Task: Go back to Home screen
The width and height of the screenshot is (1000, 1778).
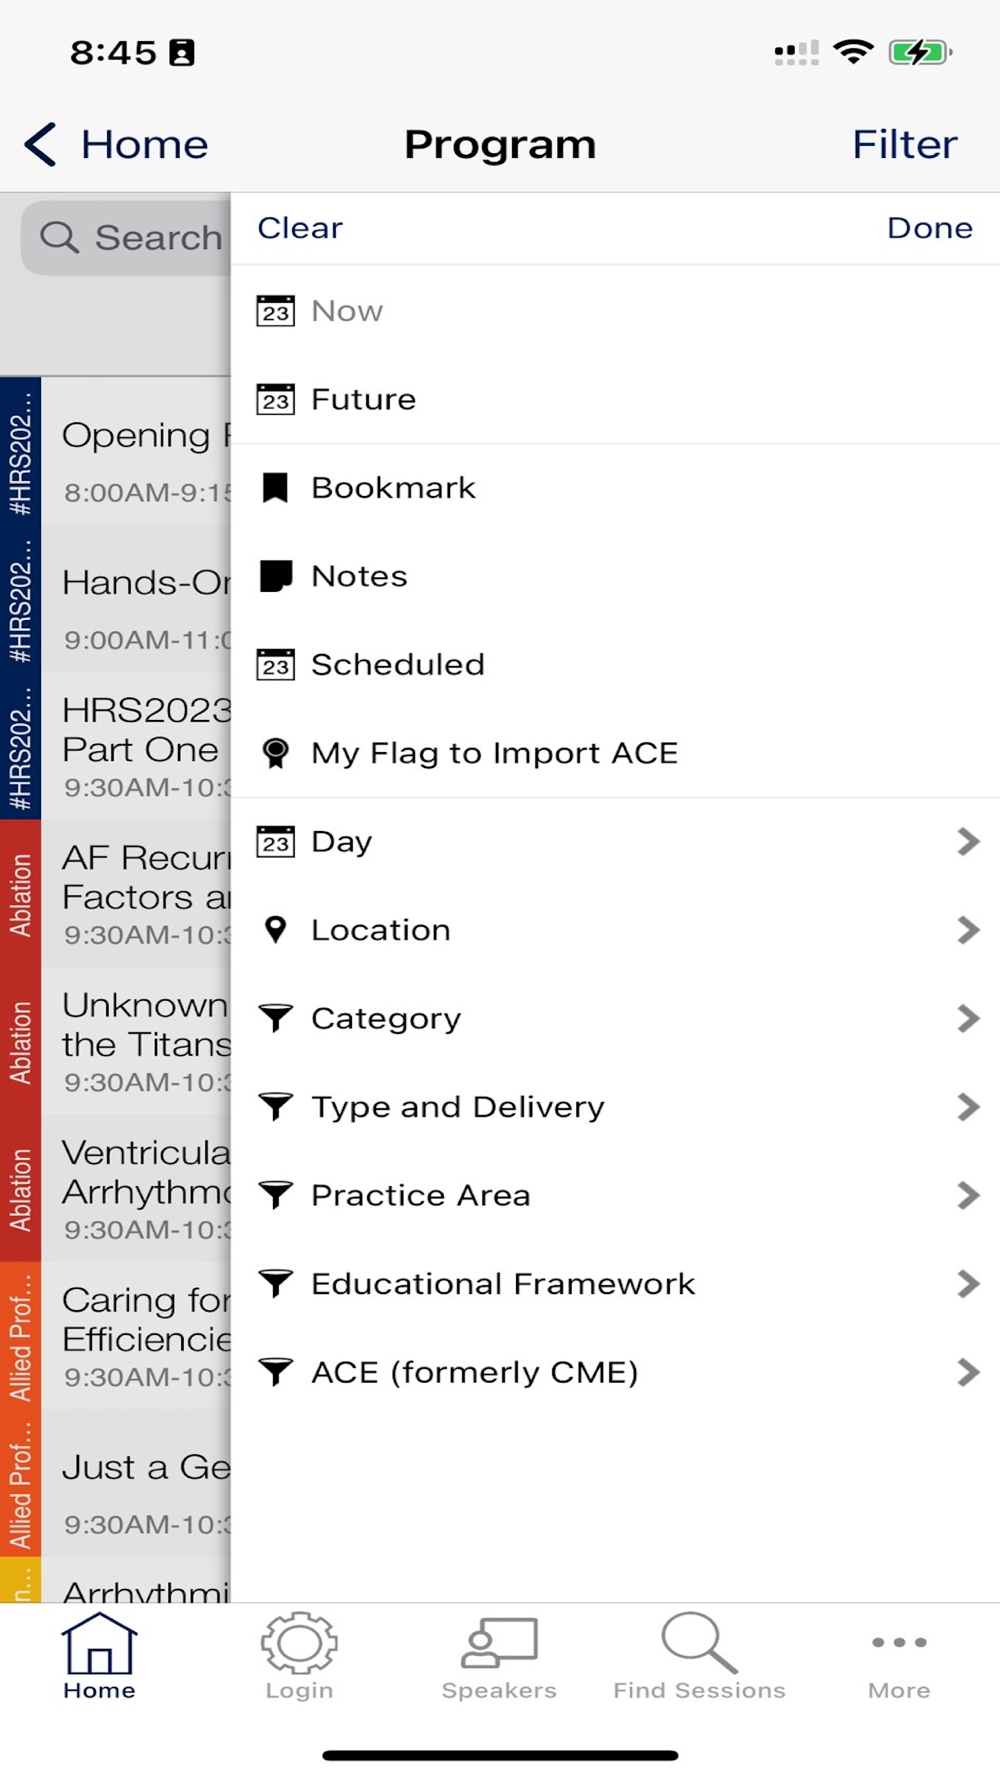Action: click(x=115, y=144)
